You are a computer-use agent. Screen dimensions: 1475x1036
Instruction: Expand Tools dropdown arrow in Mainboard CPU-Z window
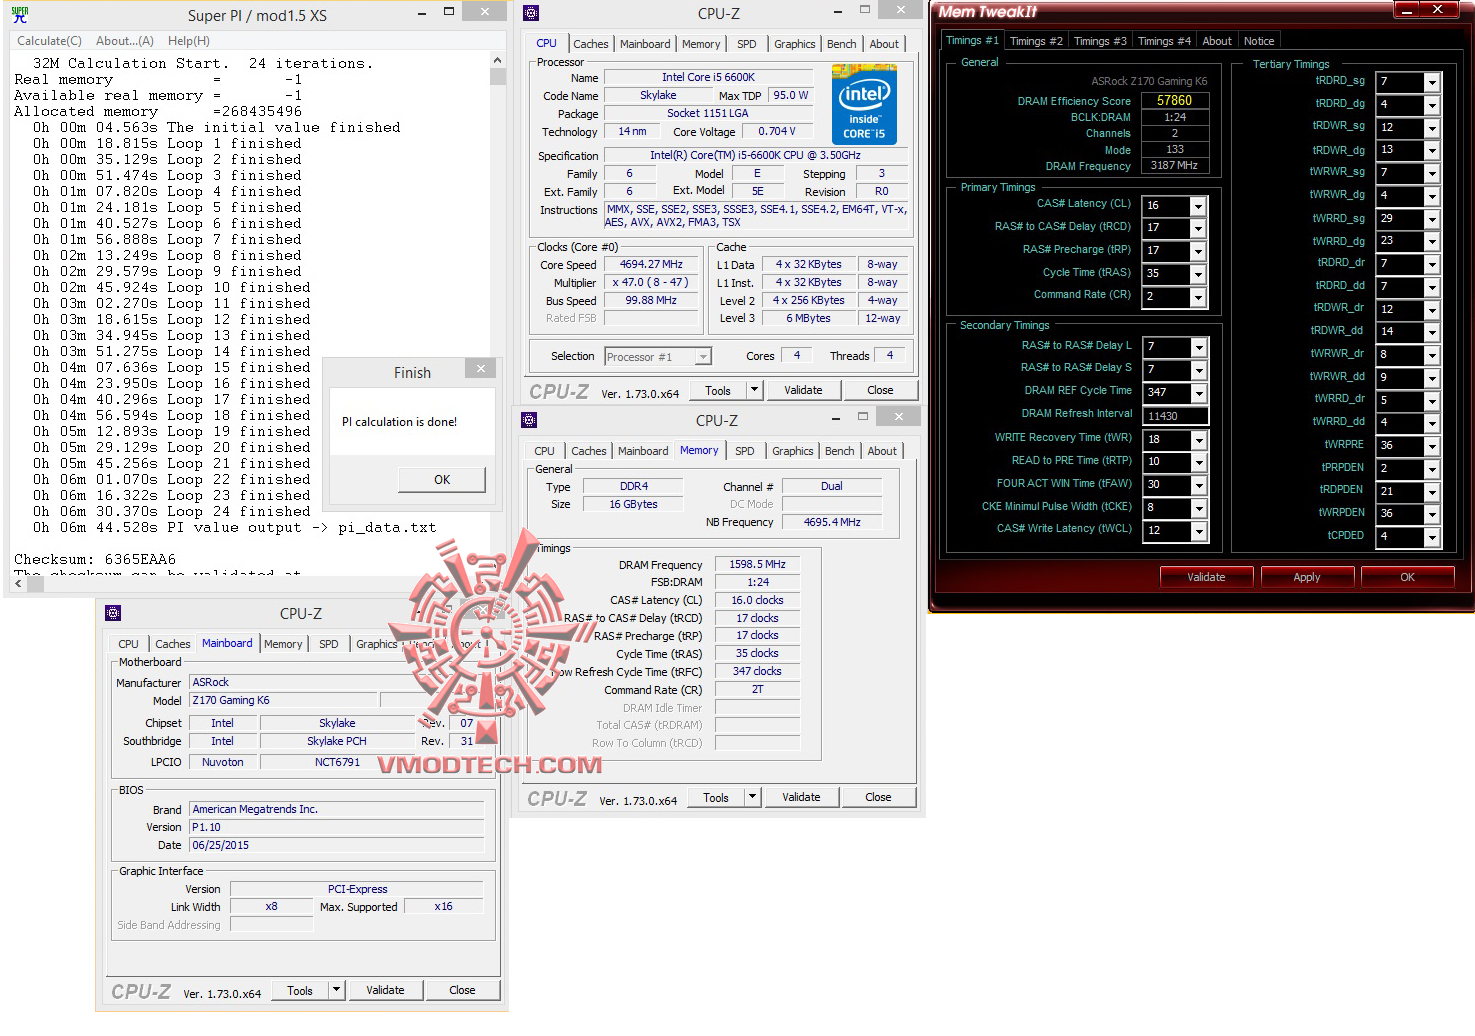pos(337,991)
